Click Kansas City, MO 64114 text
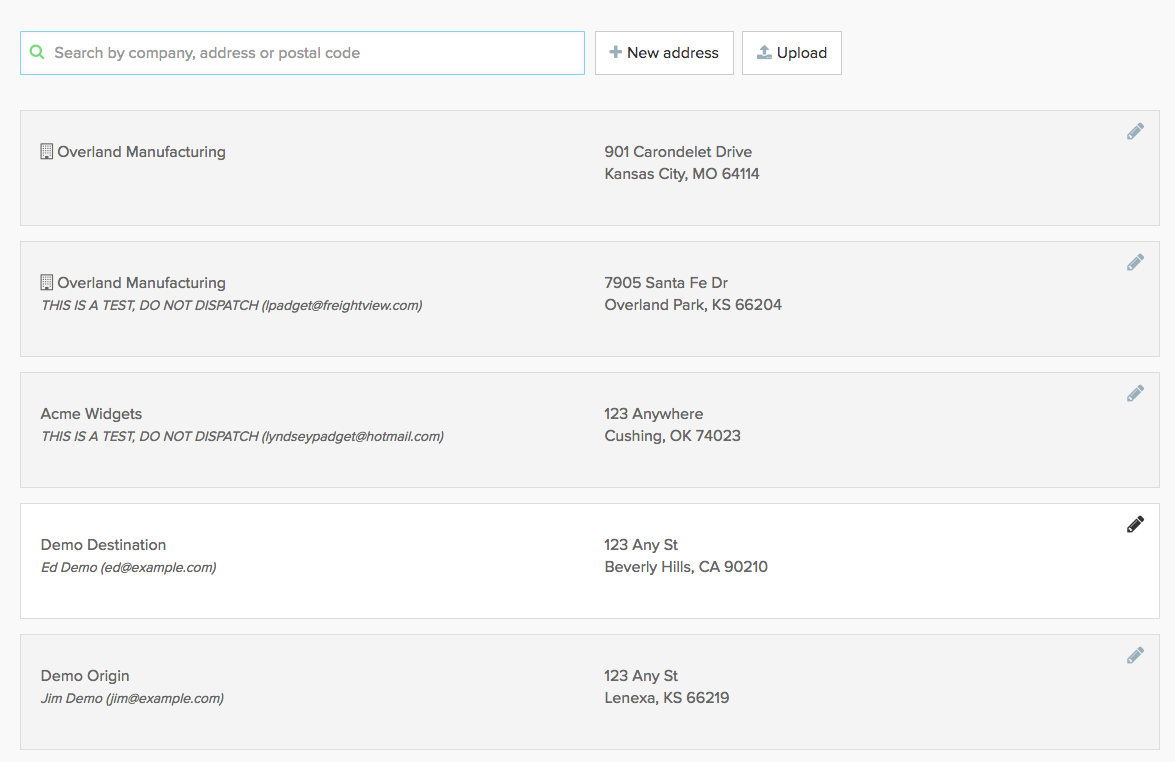 (x=682, y=174)
